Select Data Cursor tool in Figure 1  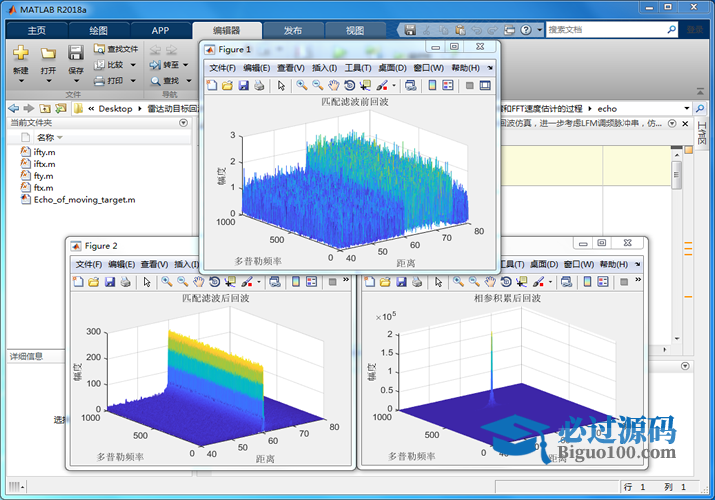365,85
